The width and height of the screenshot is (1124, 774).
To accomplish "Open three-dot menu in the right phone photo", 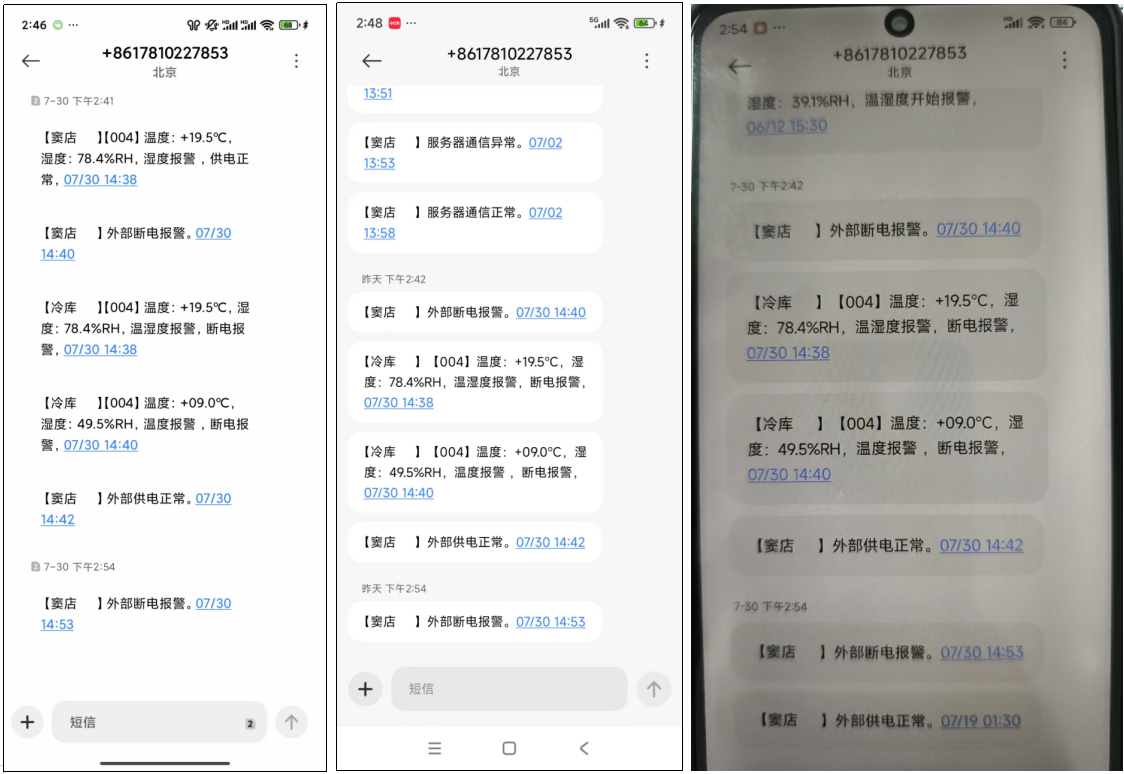I will 1064,60.
